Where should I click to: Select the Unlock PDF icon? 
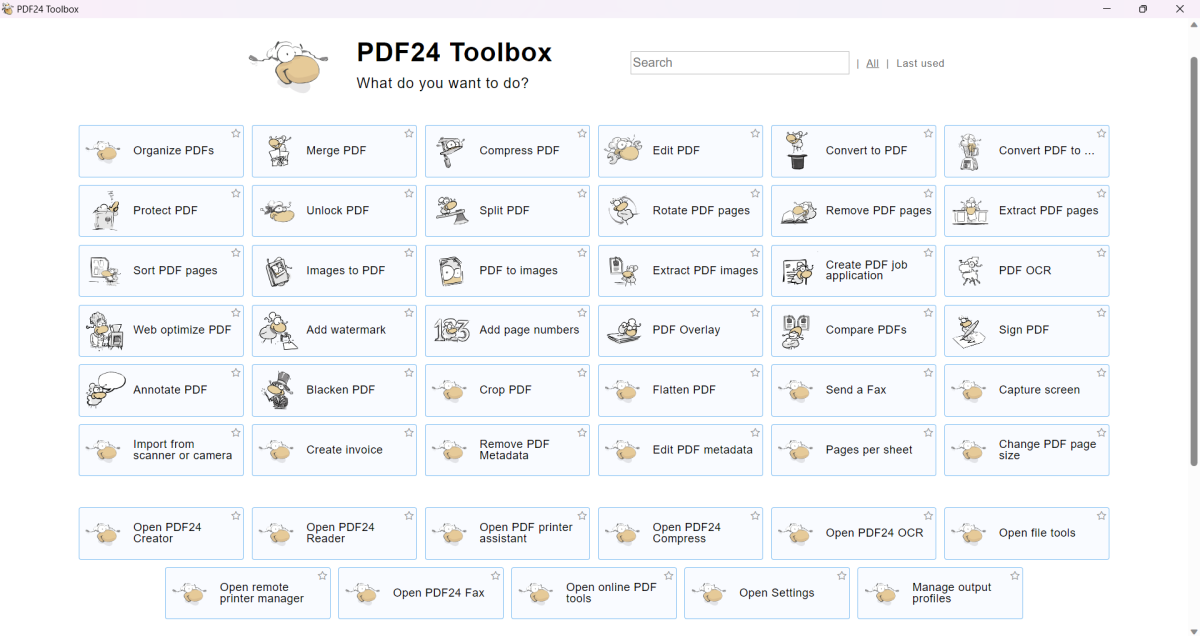pyautogui.click(x=277, y=211)
